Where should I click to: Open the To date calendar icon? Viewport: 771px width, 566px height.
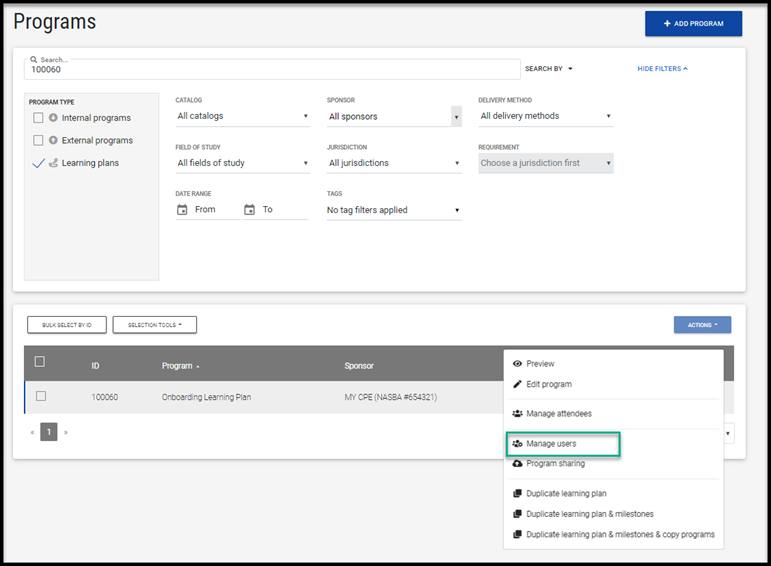pos(249,210)
